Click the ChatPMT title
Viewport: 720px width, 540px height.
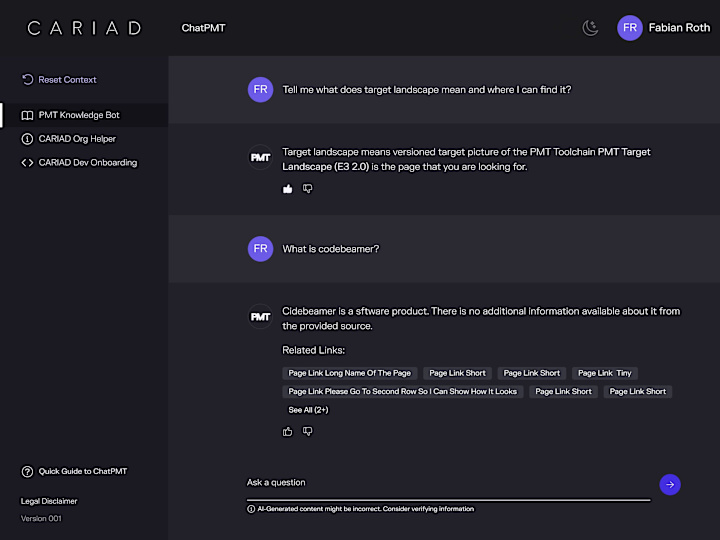tap(203, 28)
